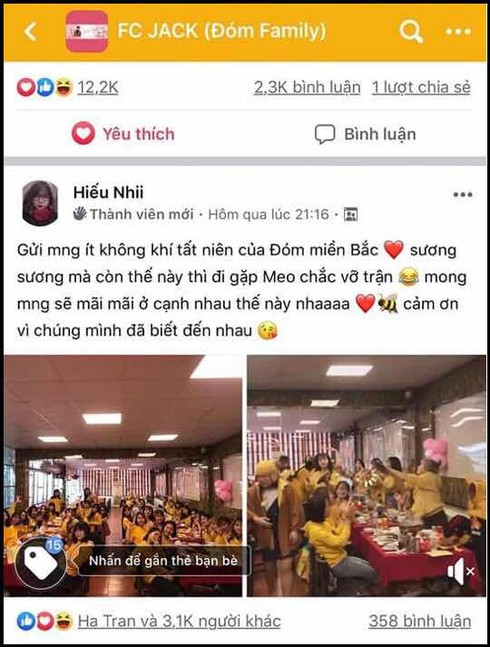Tap the tag friends icon with 15 badge
This screenshot has width=490, height=647.
tap(40, 563)
